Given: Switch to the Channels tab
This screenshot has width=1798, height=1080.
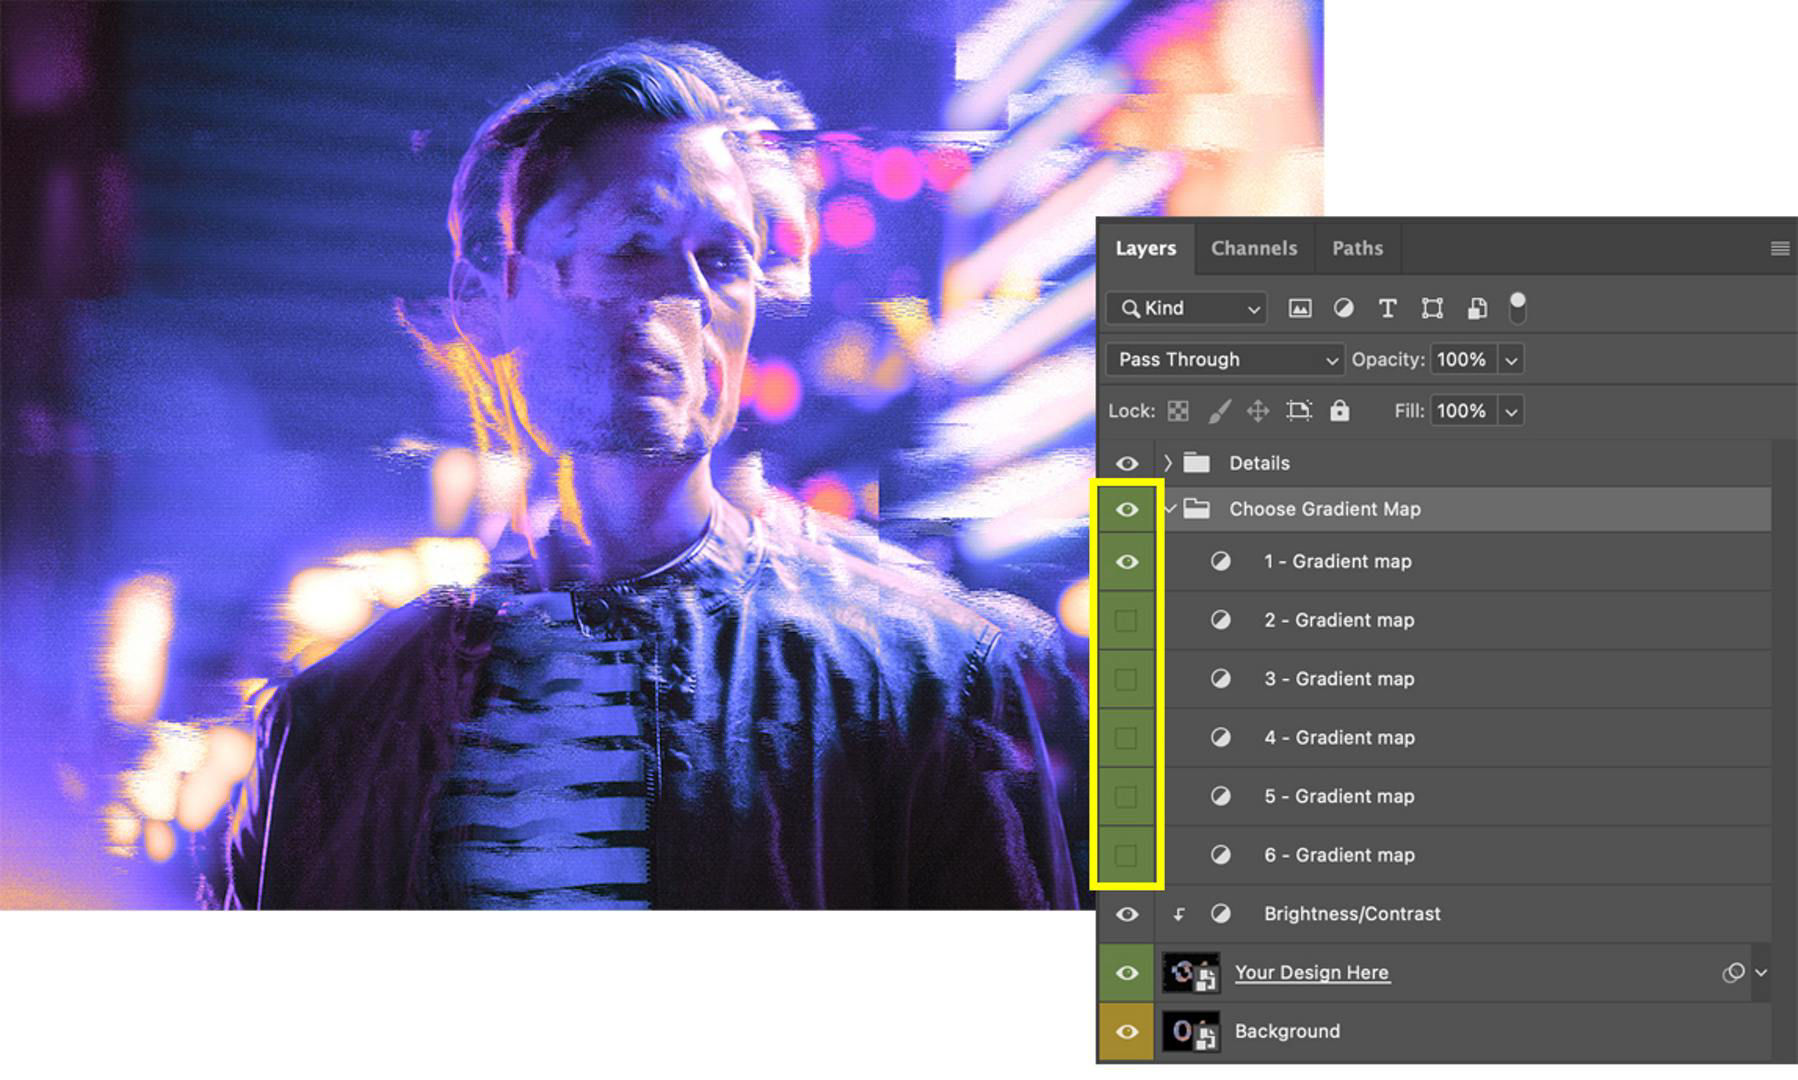Looking at the screenshot, I should [x=1253, y=248].
